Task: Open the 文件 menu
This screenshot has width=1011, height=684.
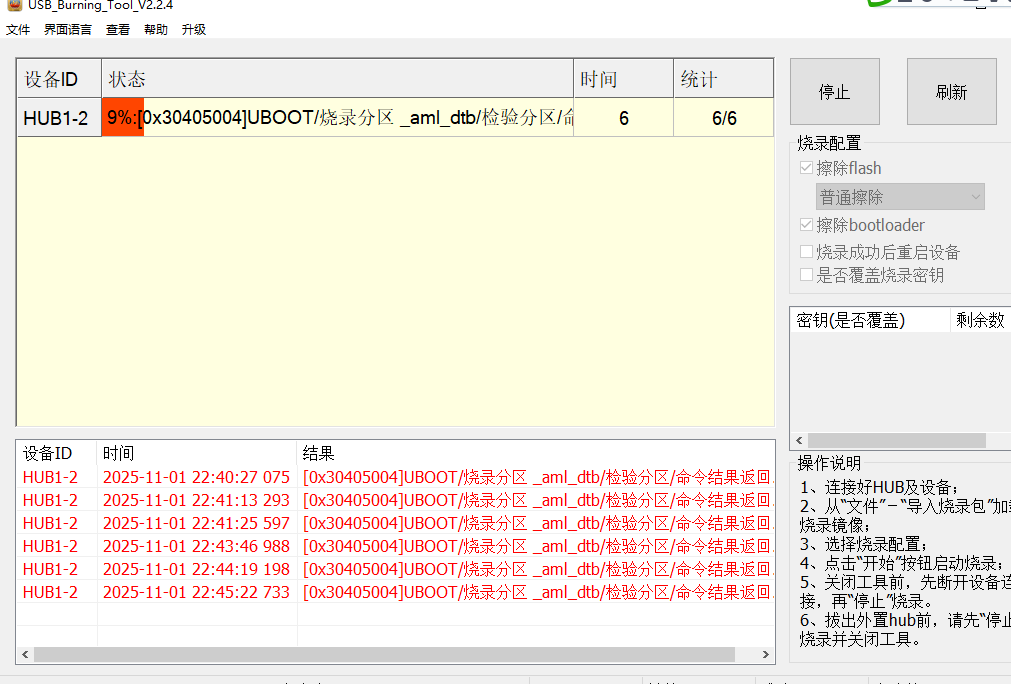Action: tap(18, 30)
